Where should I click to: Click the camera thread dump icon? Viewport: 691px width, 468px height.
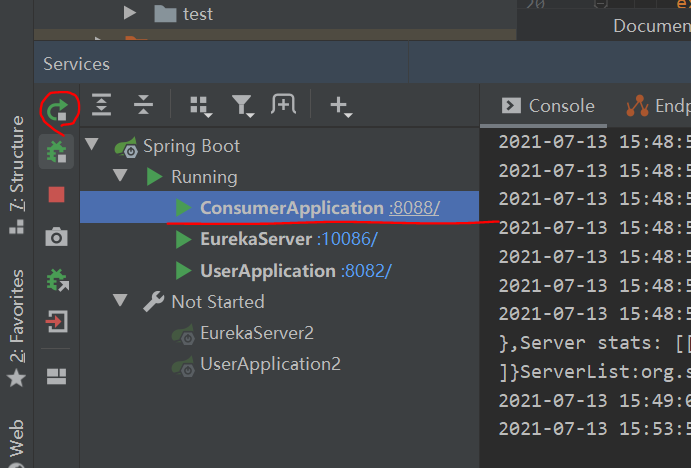click(56, 237)
